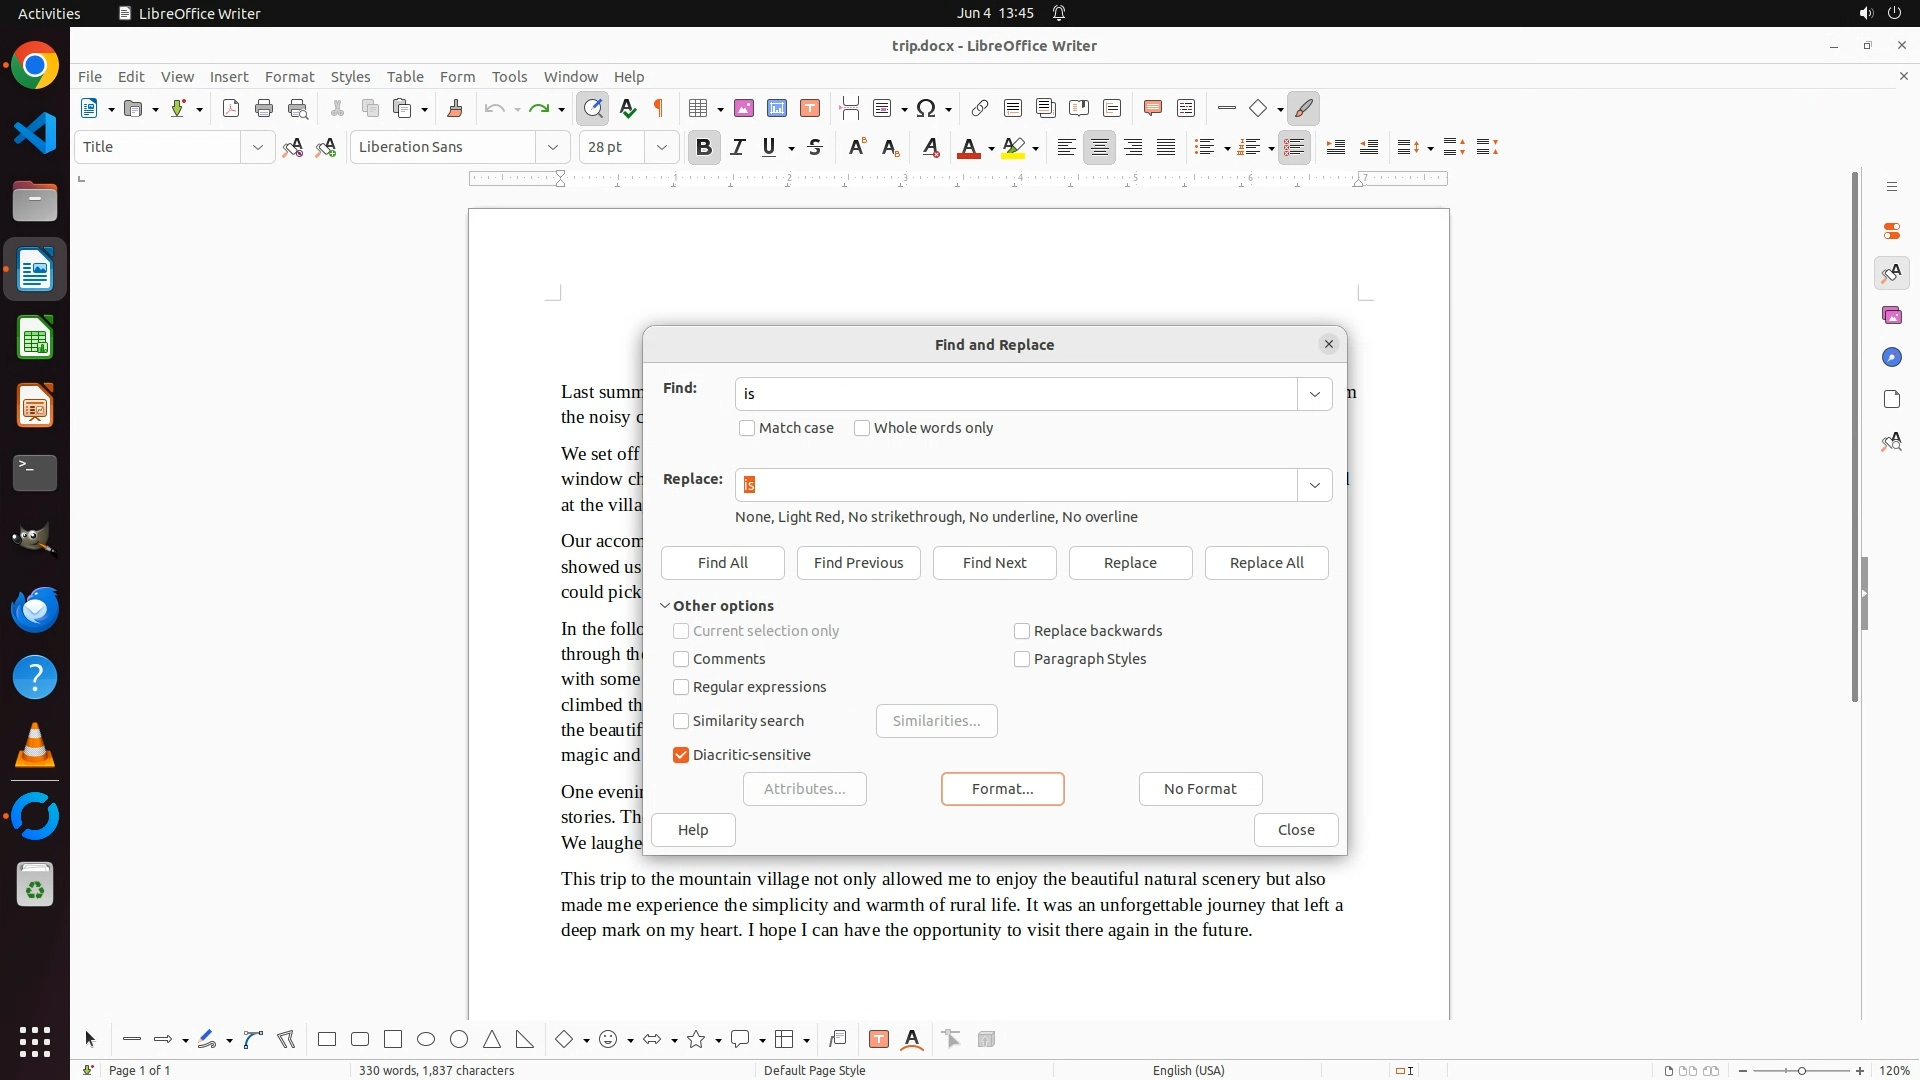Screen dimensions: 1920x1080
Task: Click the Print toolbar icon
Action: pos(264,108)
